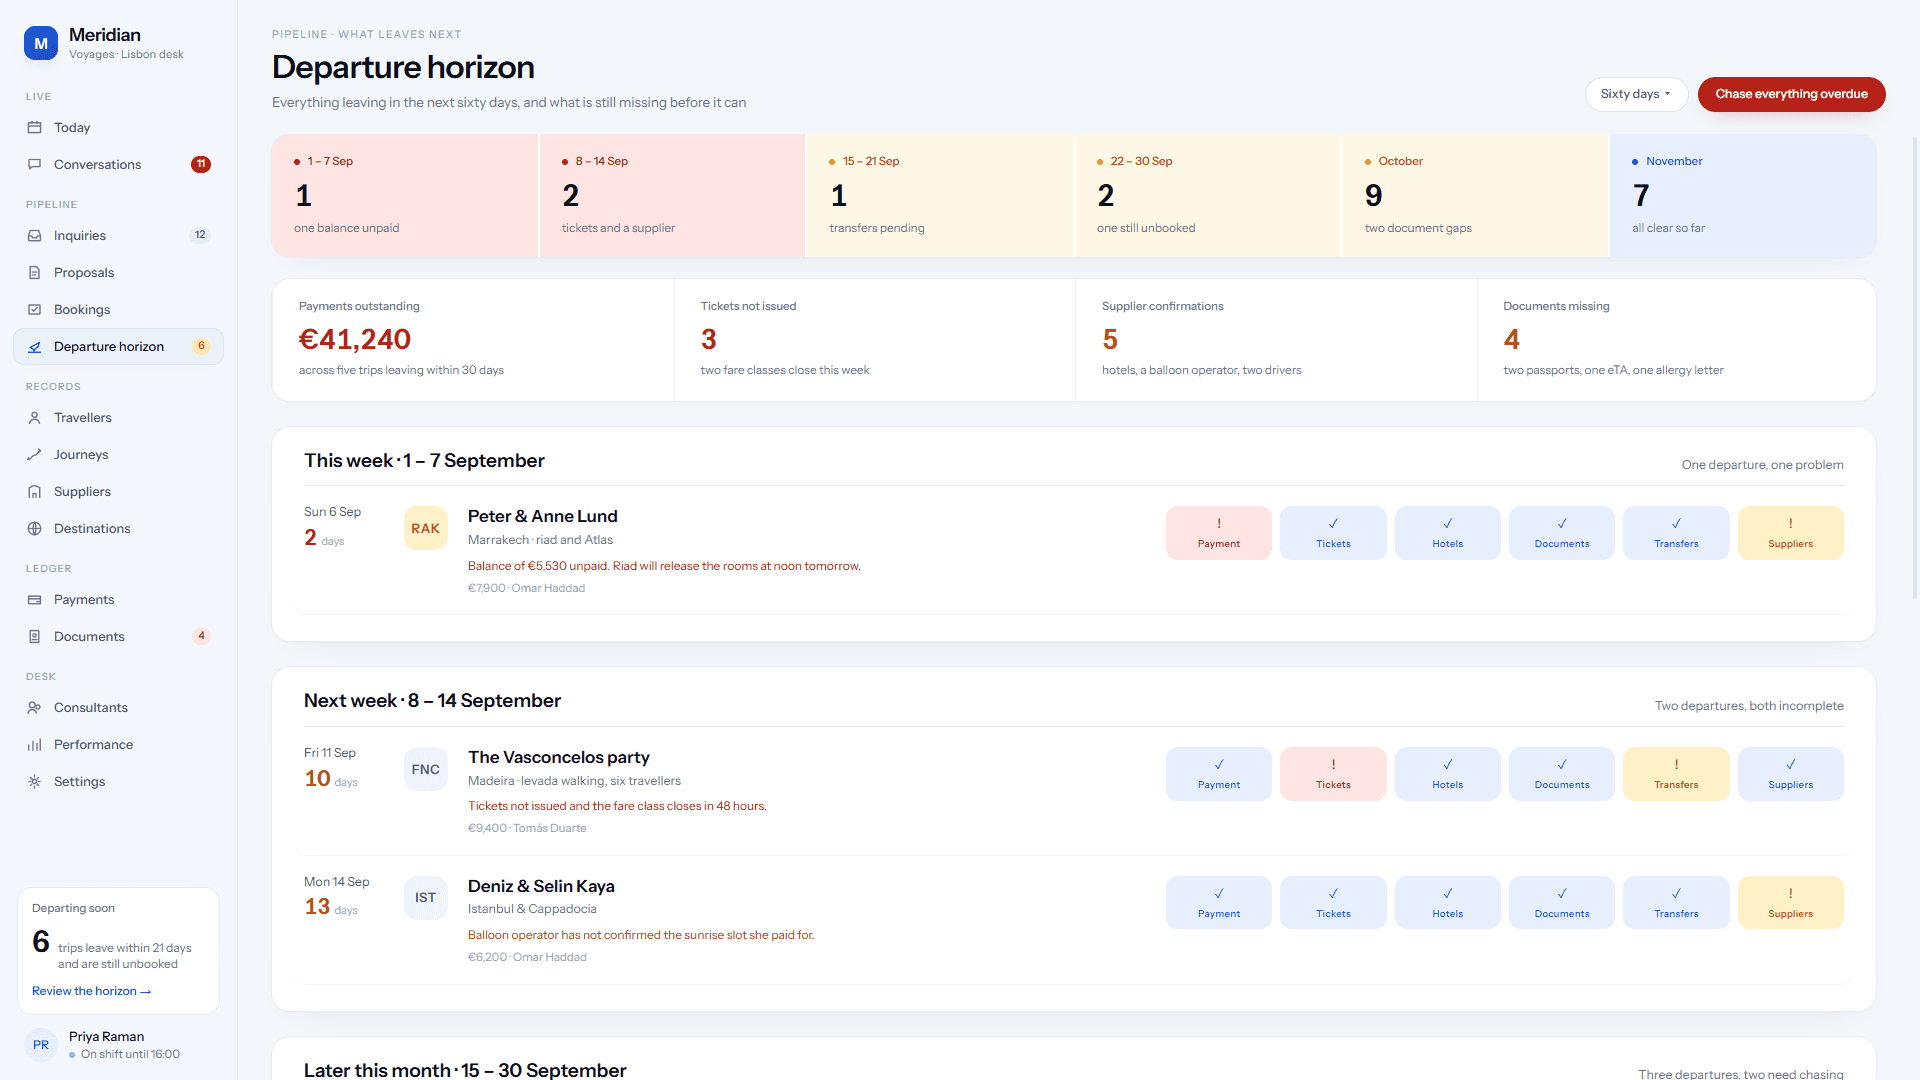This screenshot has width=1920, height=1080.
Task: Click the IST airport badge for Kaya trip
Action: (x=426, y=898)
